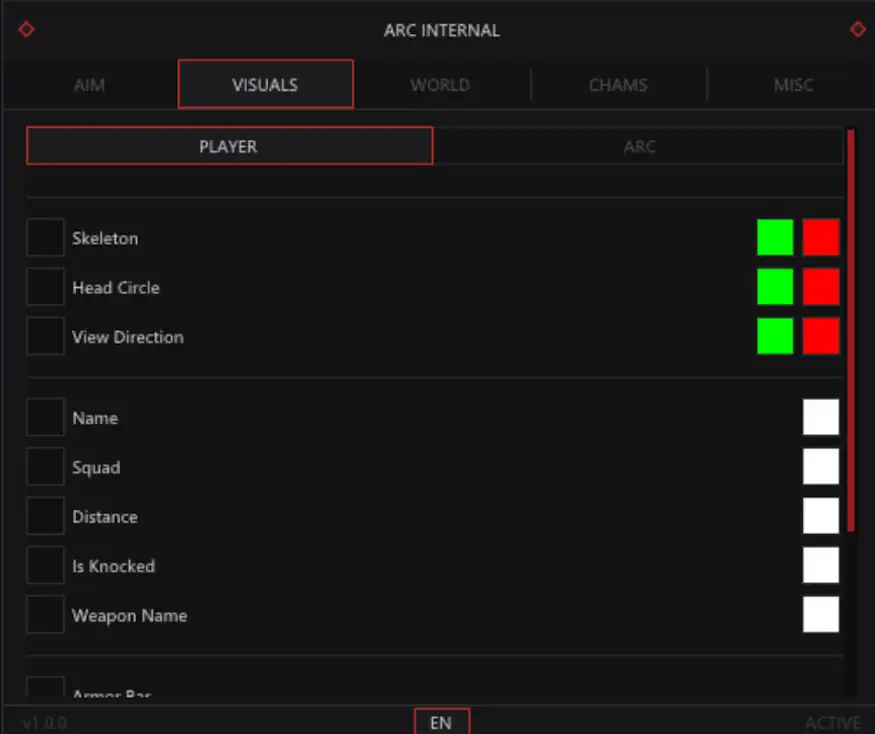
Task: Select the CHAMS tab
Action: point(618,85)
